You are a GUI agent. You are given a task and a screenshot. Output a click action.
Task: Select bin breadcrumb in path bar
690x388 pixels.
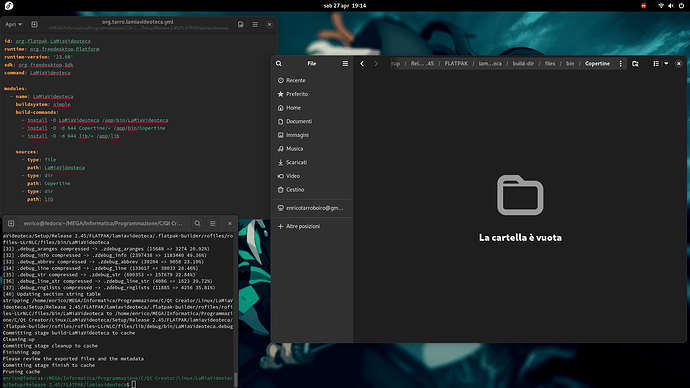click(x=570, y=63)
